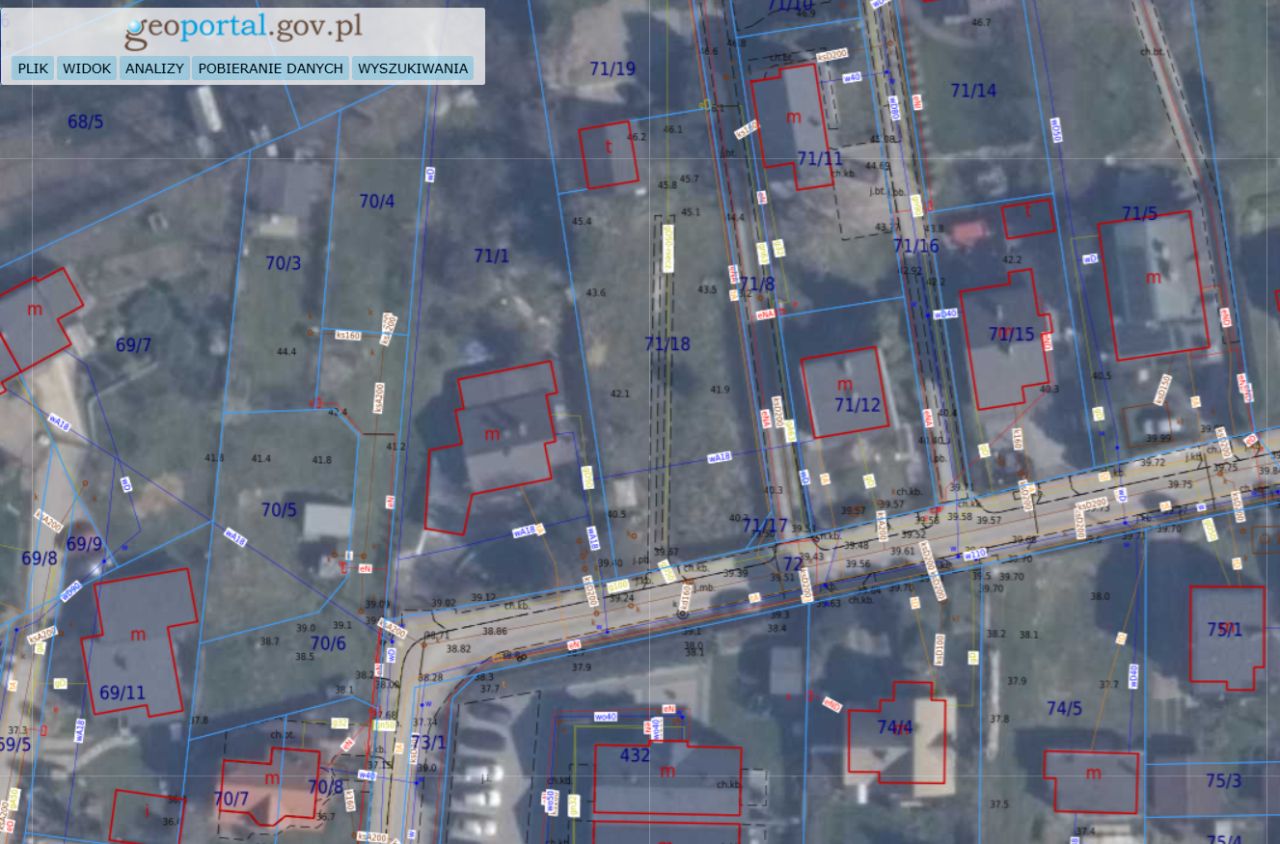
Task: Select parcel label 75/1
Action: coord(1224,629)
